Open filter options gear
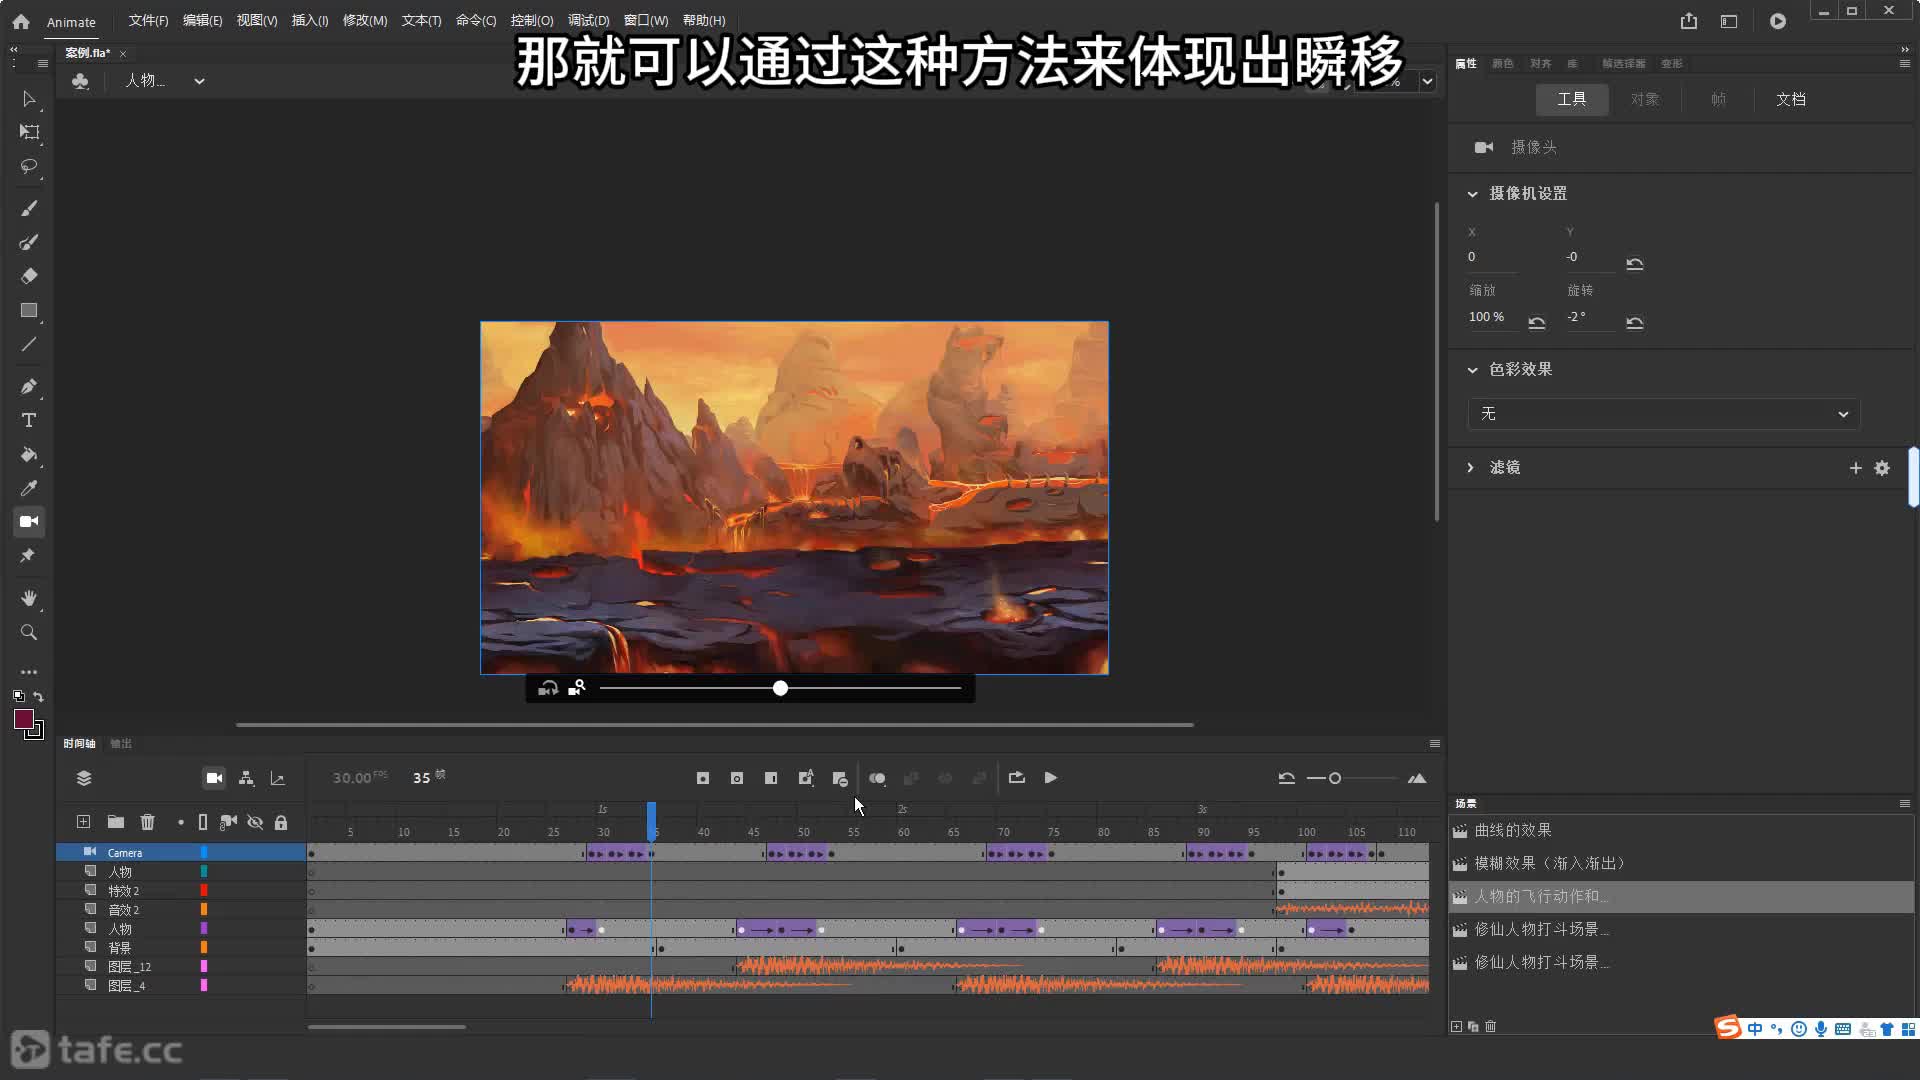 tap(1882, 468)
